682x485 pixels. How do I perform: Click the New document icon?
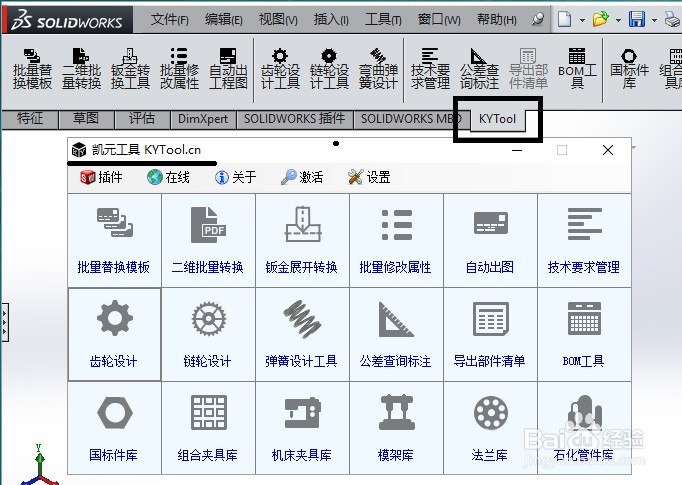pyautogui.click(x=564, y=19)
